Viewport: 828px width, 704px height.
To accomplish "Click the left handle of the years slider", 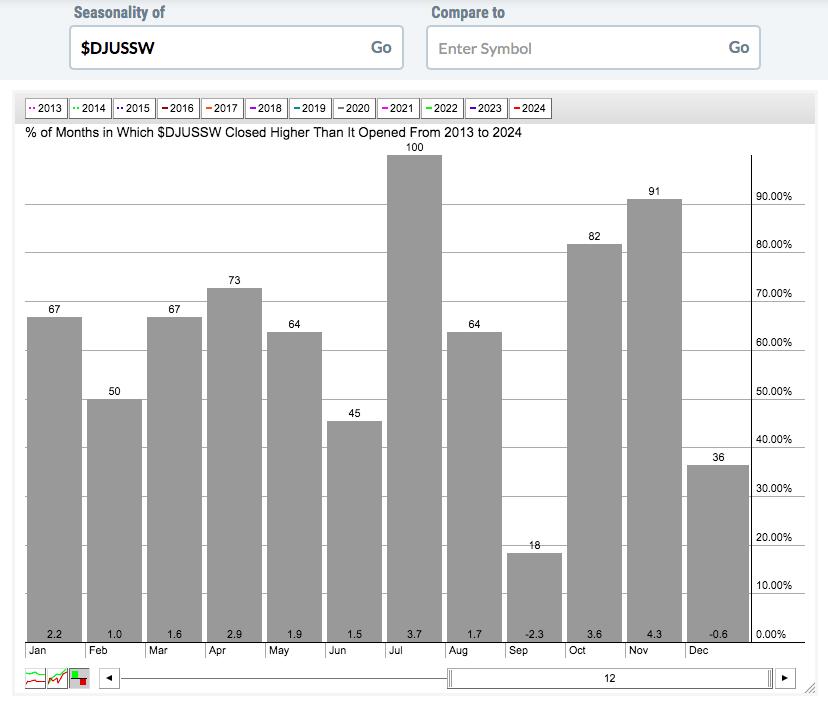I will coord(450,678).
